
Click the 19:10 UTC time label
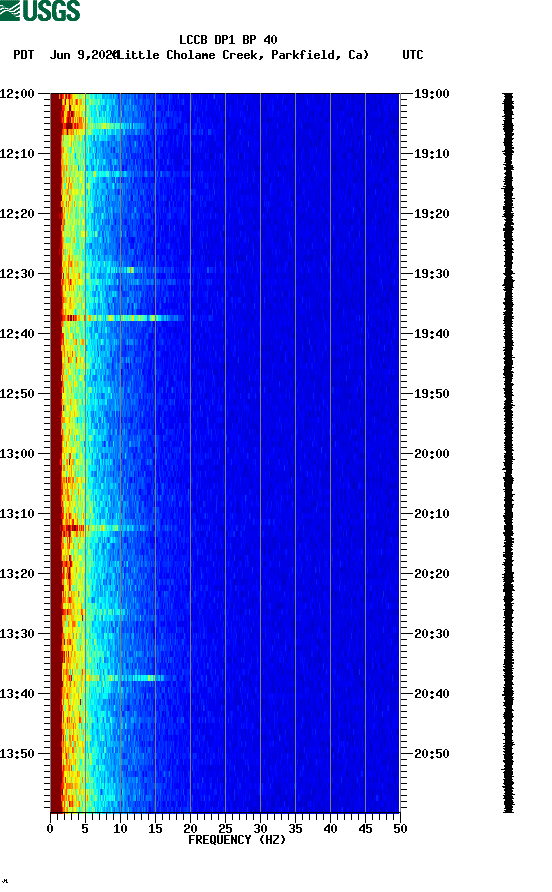pyautogui.click(x=431, y=154)
